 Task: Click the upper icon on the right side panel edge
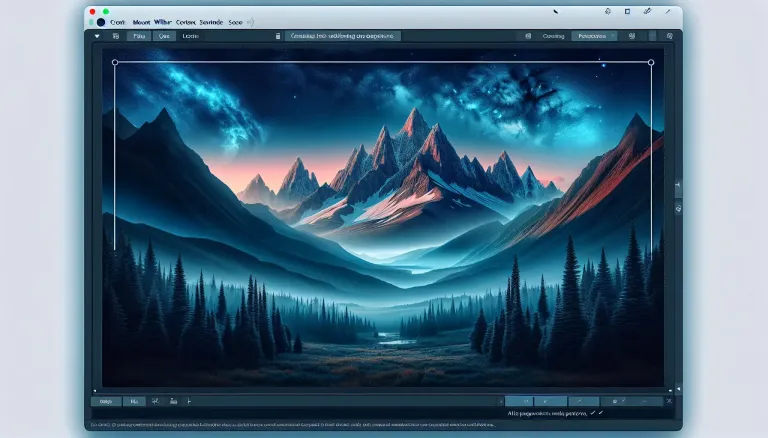click(x=678, y=187)
